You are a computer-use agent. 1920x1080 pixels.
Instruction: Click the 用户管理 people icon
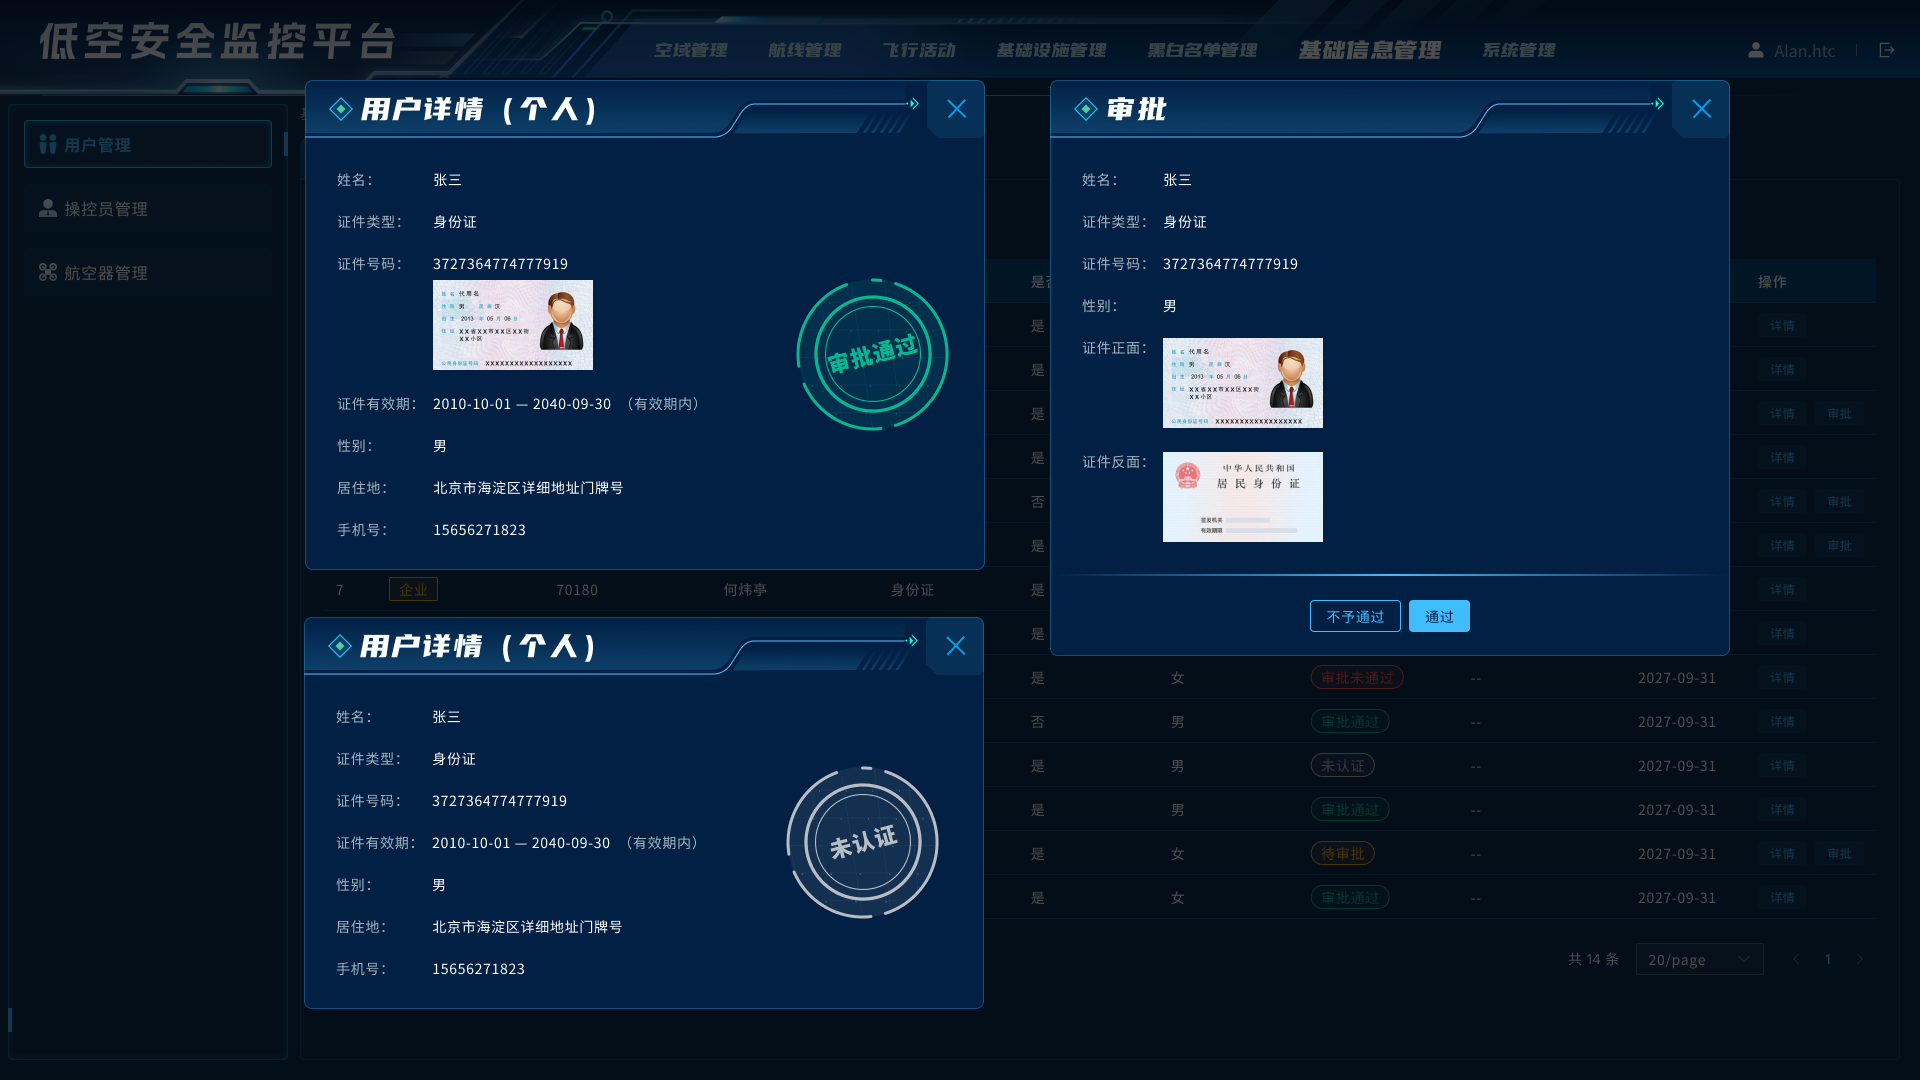[x=48, y=144]
